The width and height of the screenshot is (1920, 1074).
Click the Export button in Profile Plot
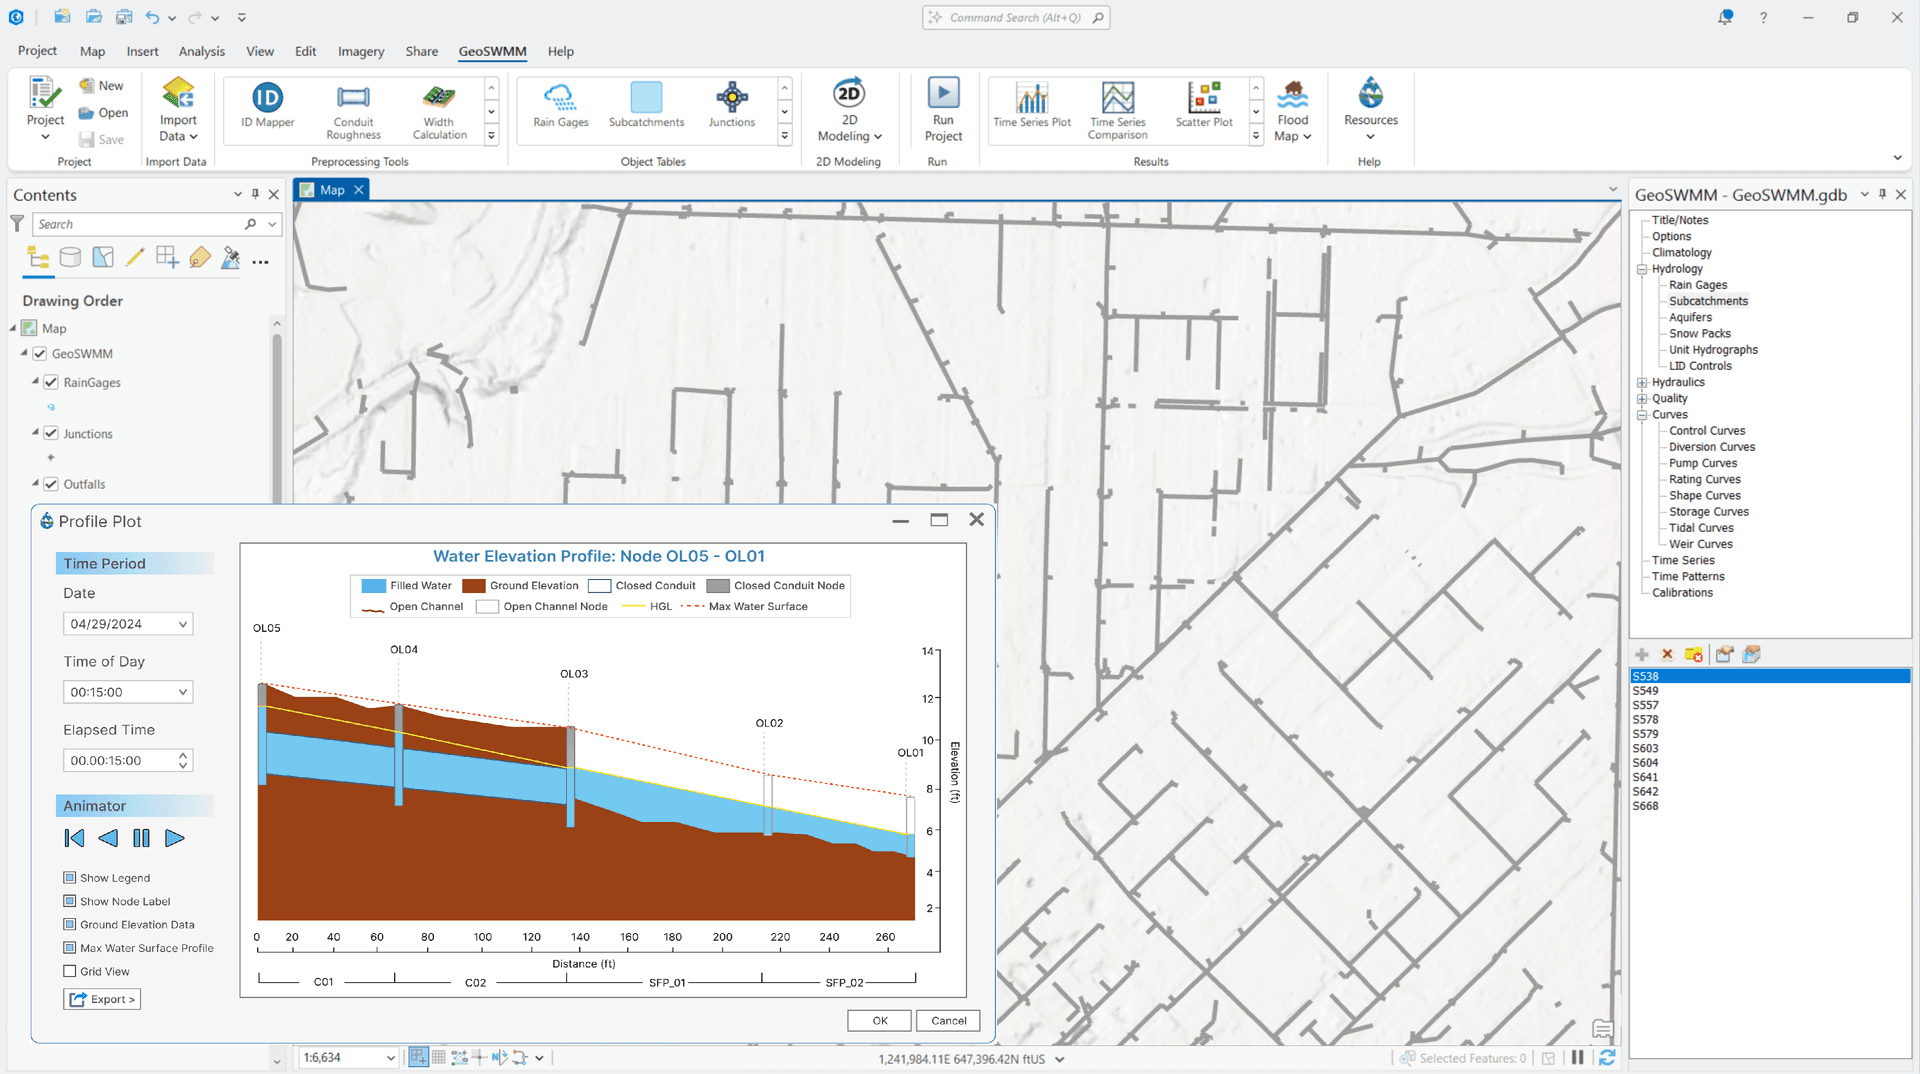101,998
